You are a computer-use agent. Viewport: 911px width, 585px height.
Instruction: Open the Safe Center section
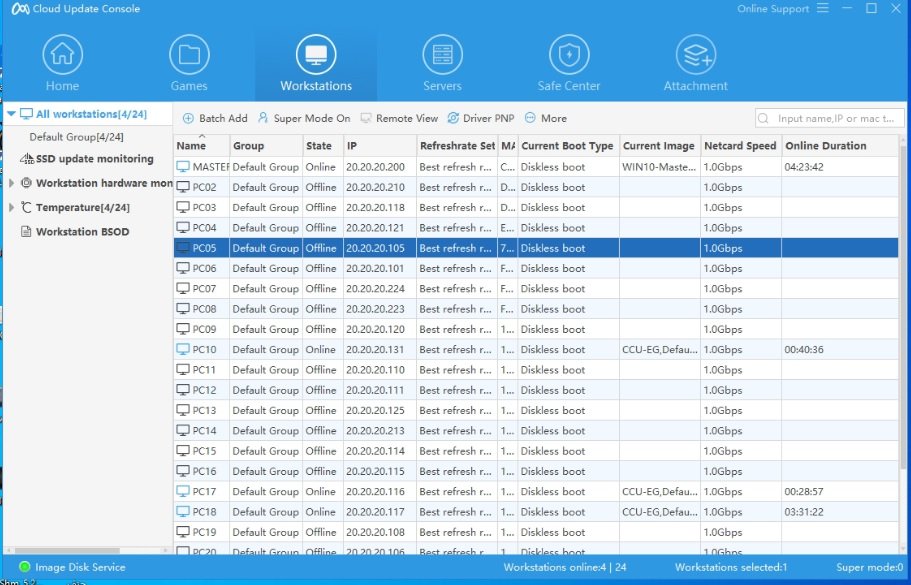click(x=568, y=62)
